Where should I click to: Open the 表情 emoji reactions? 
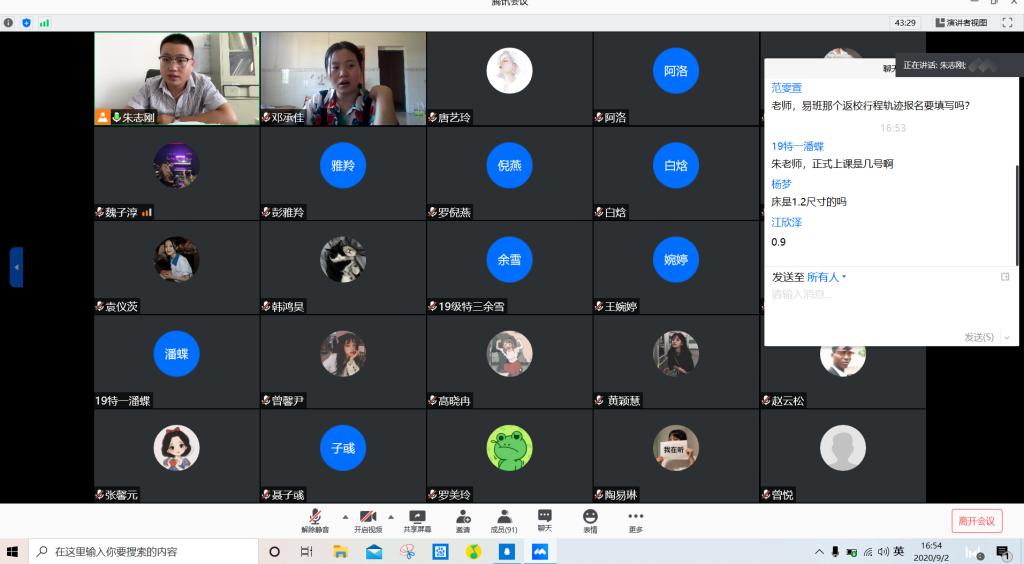pyautogui.click(x=590, y=520)
